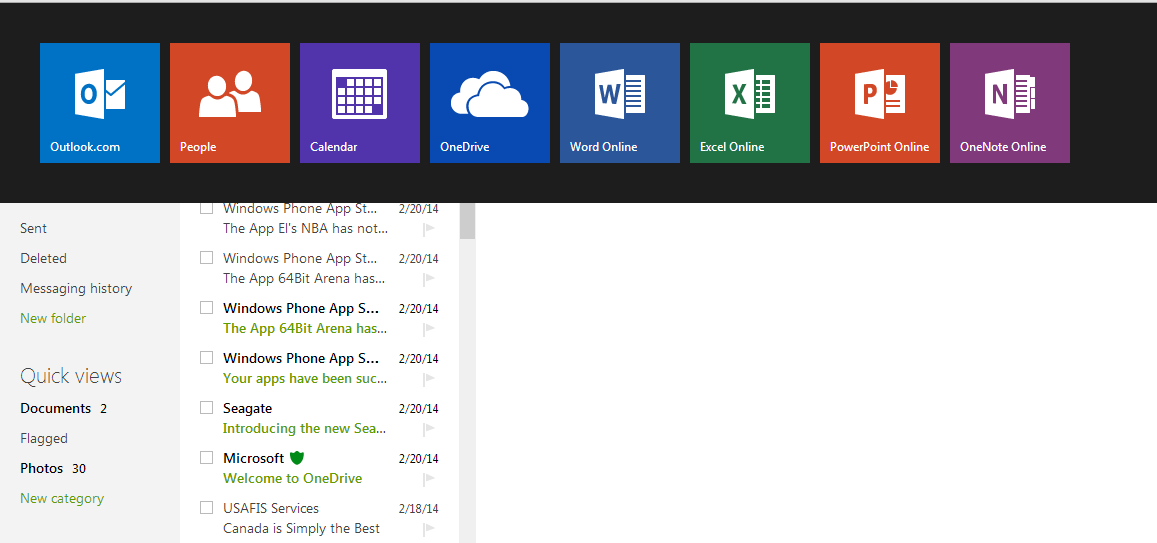Check the Seagate email checkbox

(207, 407)
